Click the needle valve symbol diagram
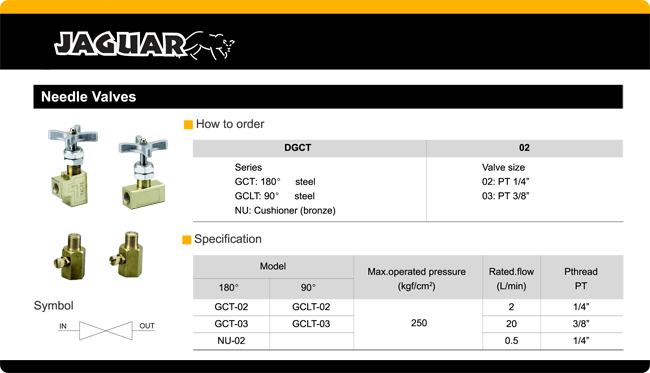The width and height of the screenshot is (650, 373). tap(106, 330)
